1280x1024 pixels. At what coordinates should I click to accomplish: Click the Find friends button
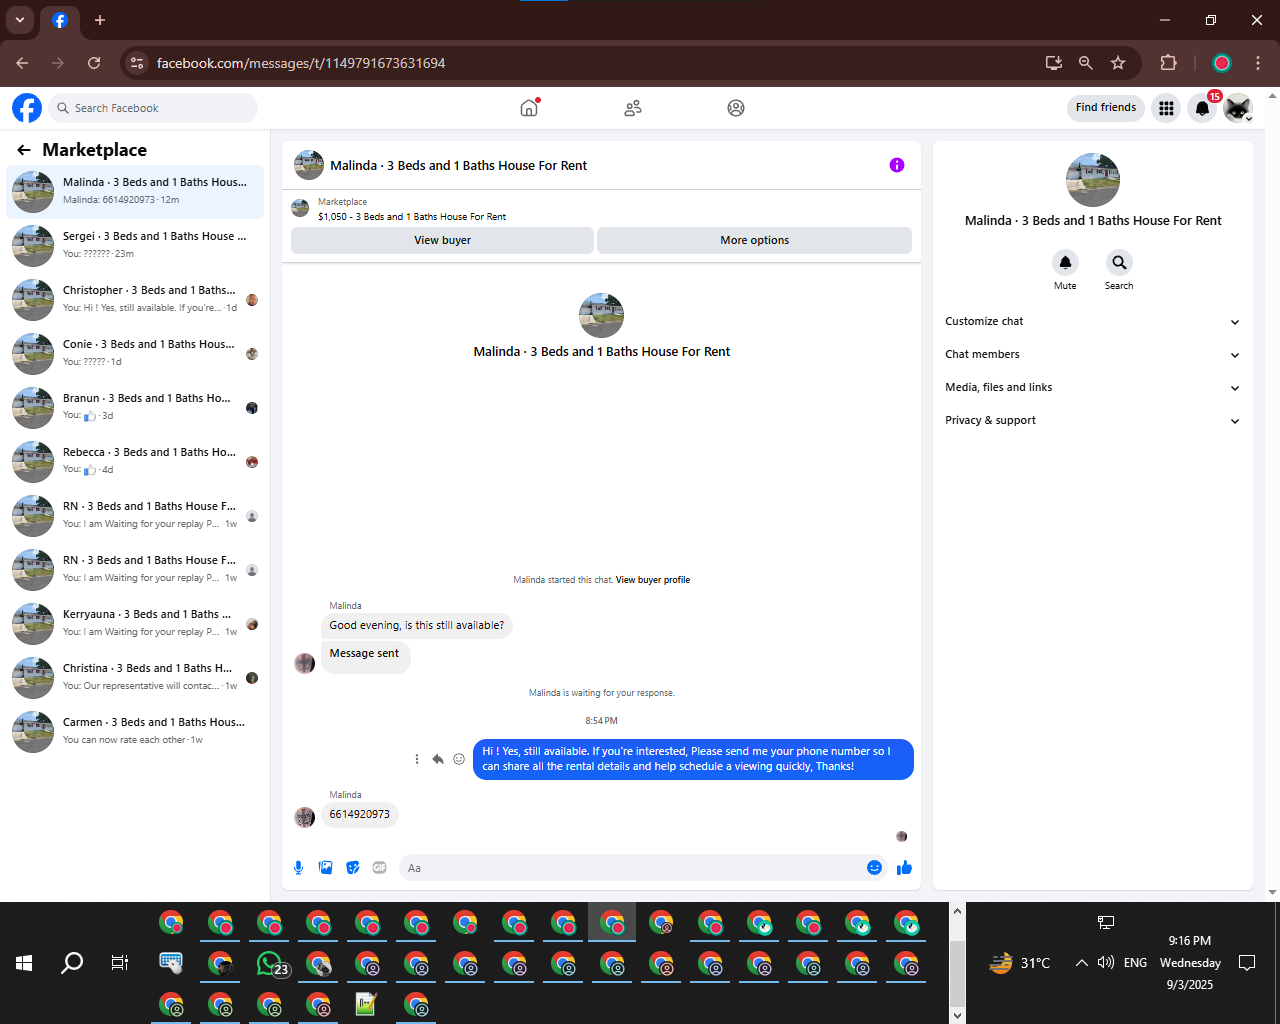[x=1106, y=108]
